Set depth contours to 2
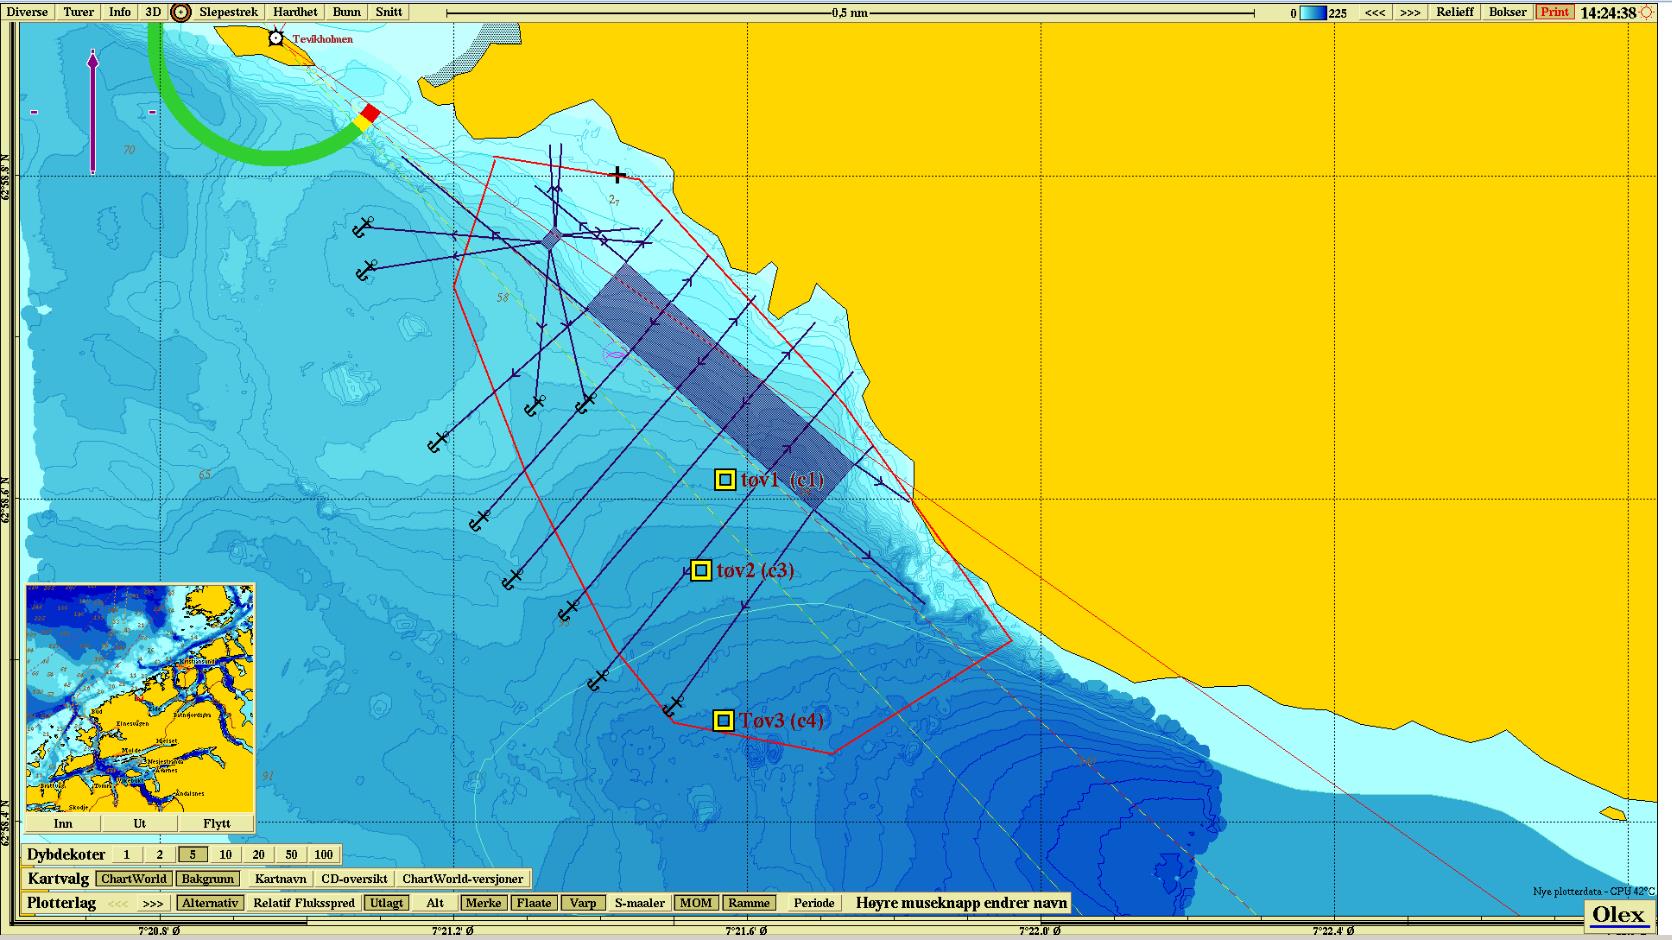The height and width of the screenshot is (940, 1672). (160, 854)
